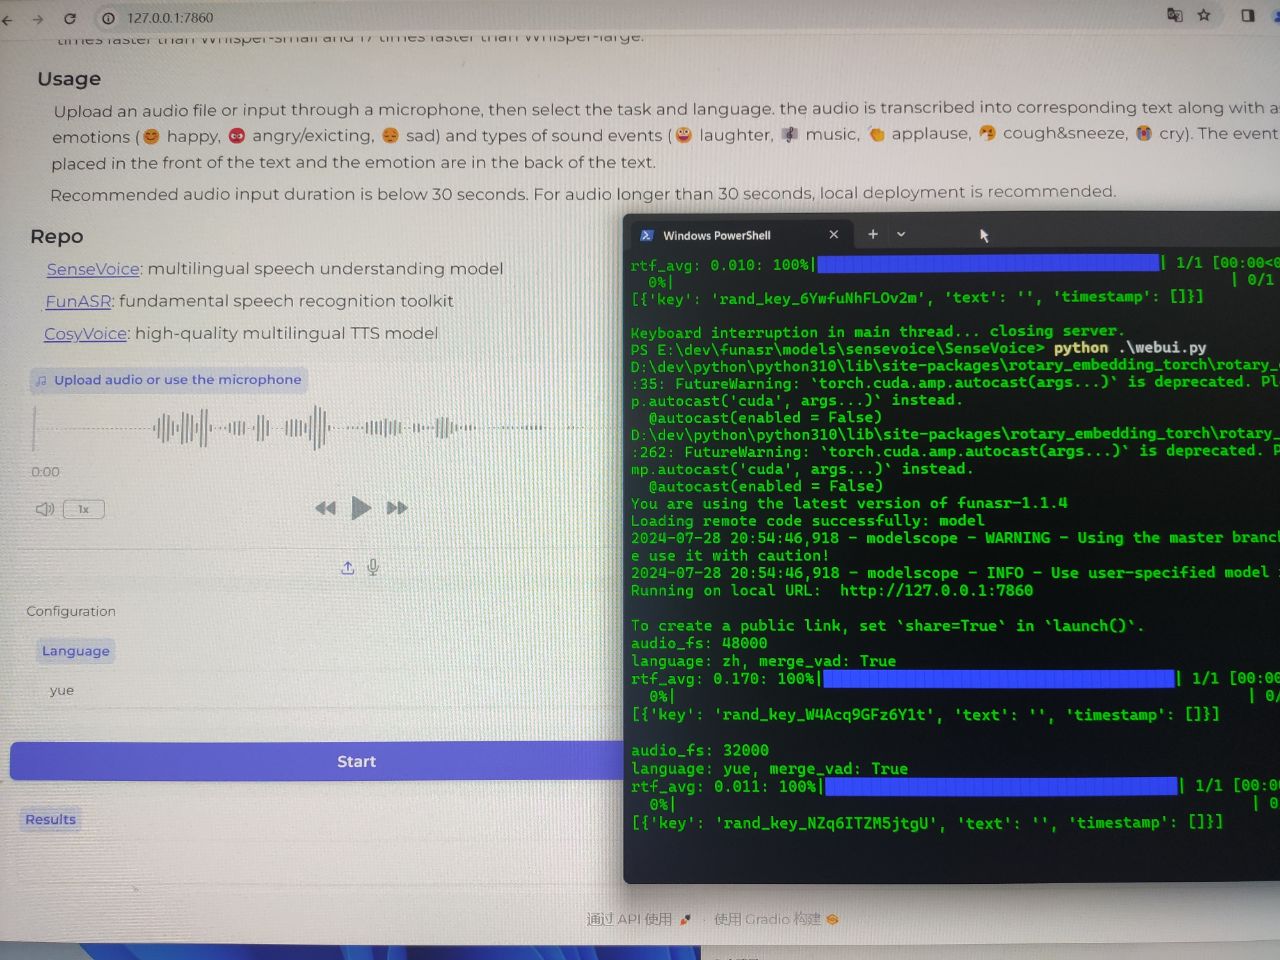Viewport: 1280px width, 960px height.
Task: Click 'language: yue, merge_vad: True' line
Action: (x=769, y=769)
